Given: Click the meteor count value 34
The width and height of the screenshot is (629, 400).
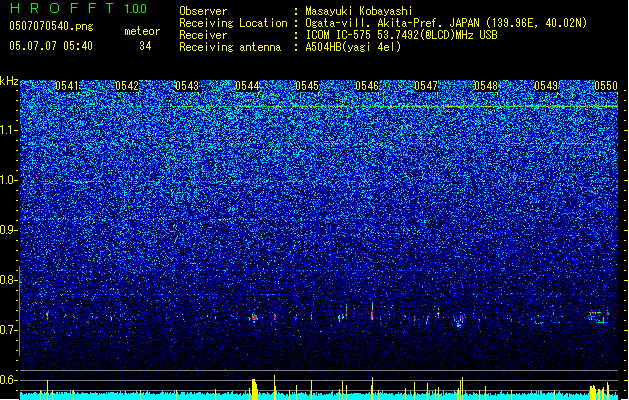Looking at the screenshot, I should click(x=145, y=46).
